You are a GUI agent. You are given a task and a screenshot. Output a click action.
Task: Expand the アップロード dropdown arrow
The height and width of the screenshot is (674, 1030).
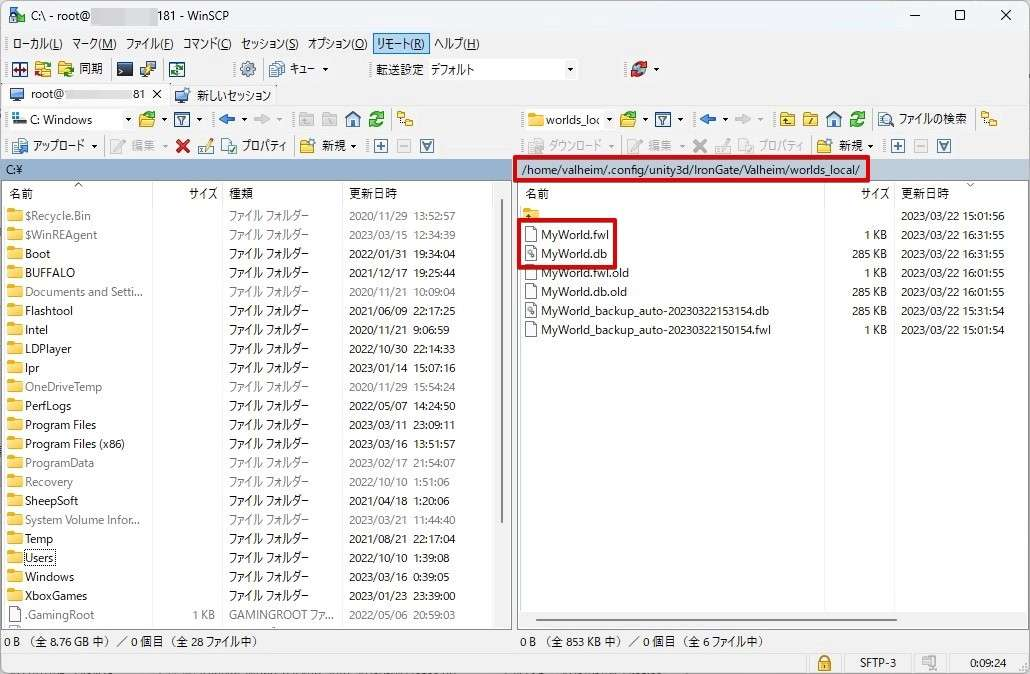pyautogui.click(x=95, y=146)
